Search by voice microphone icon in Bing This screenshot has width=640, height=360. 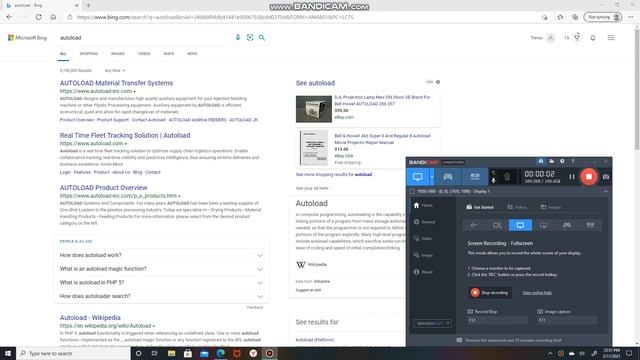point(238,38)
